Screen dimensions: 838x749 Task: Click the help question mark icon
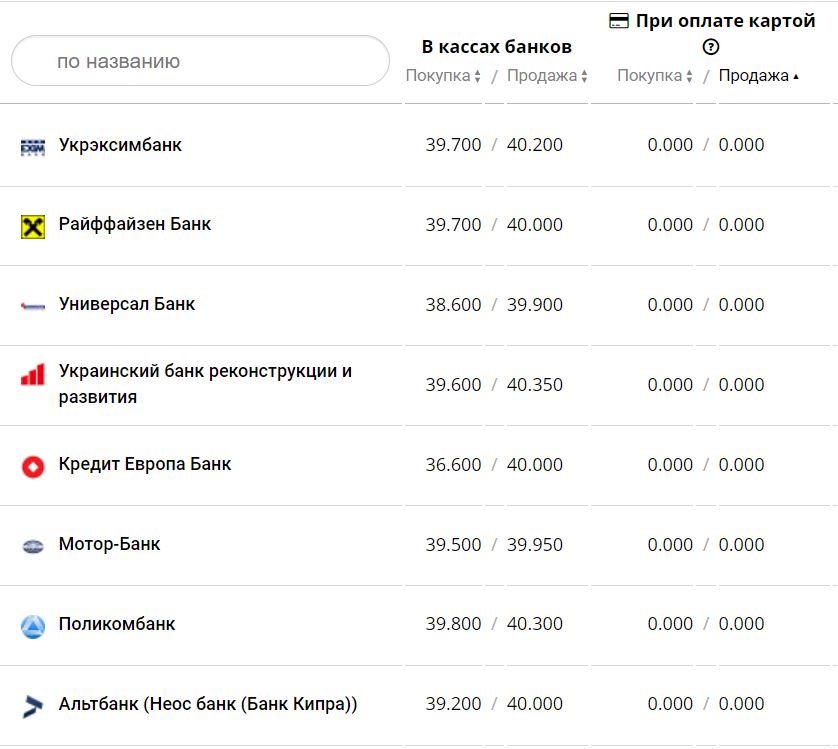click(711, 47)
